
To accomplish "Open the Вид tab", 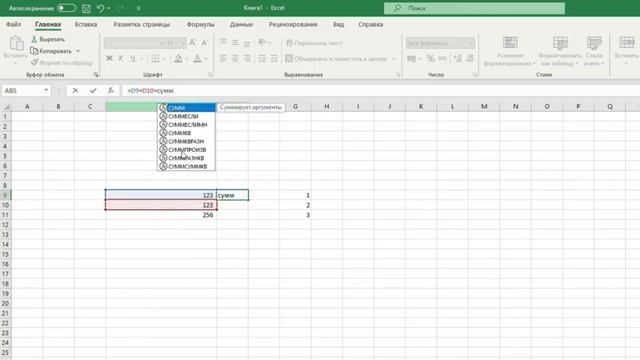I will point(338,24).
